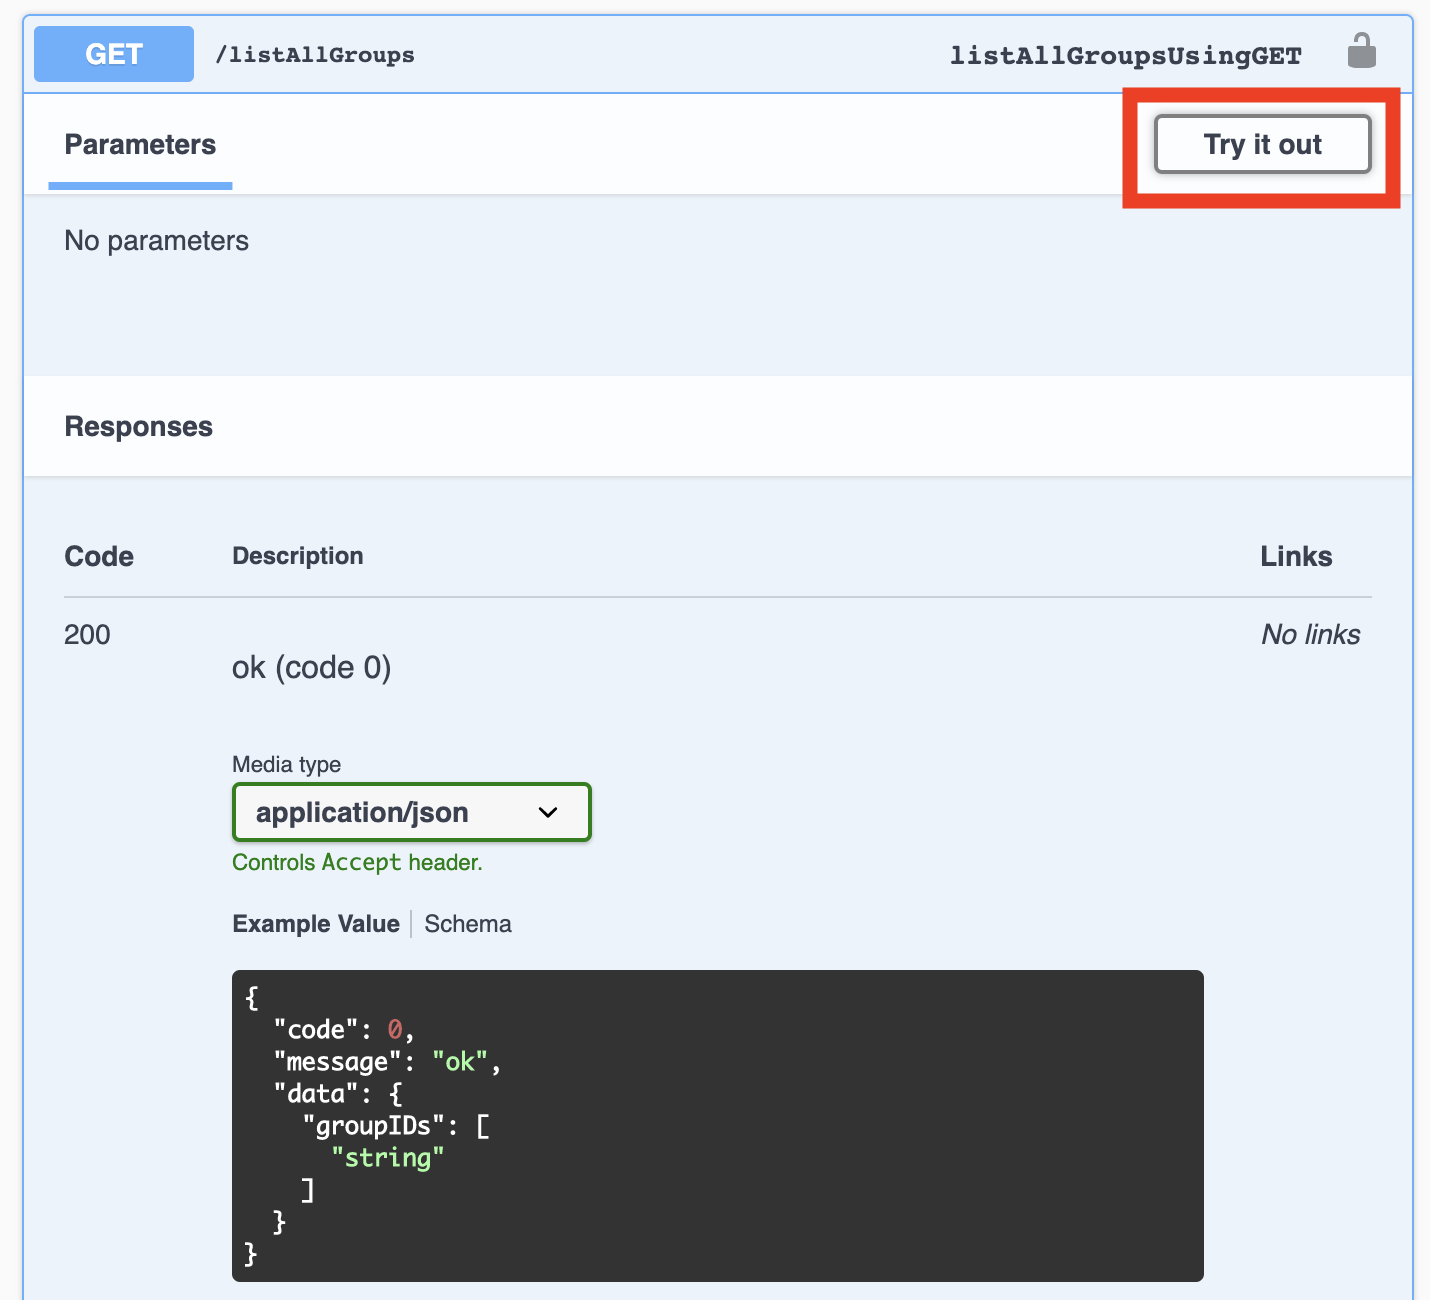Click the Parameters section heading
This screenshot has height=1300, width=1430.
pos(140,144)
